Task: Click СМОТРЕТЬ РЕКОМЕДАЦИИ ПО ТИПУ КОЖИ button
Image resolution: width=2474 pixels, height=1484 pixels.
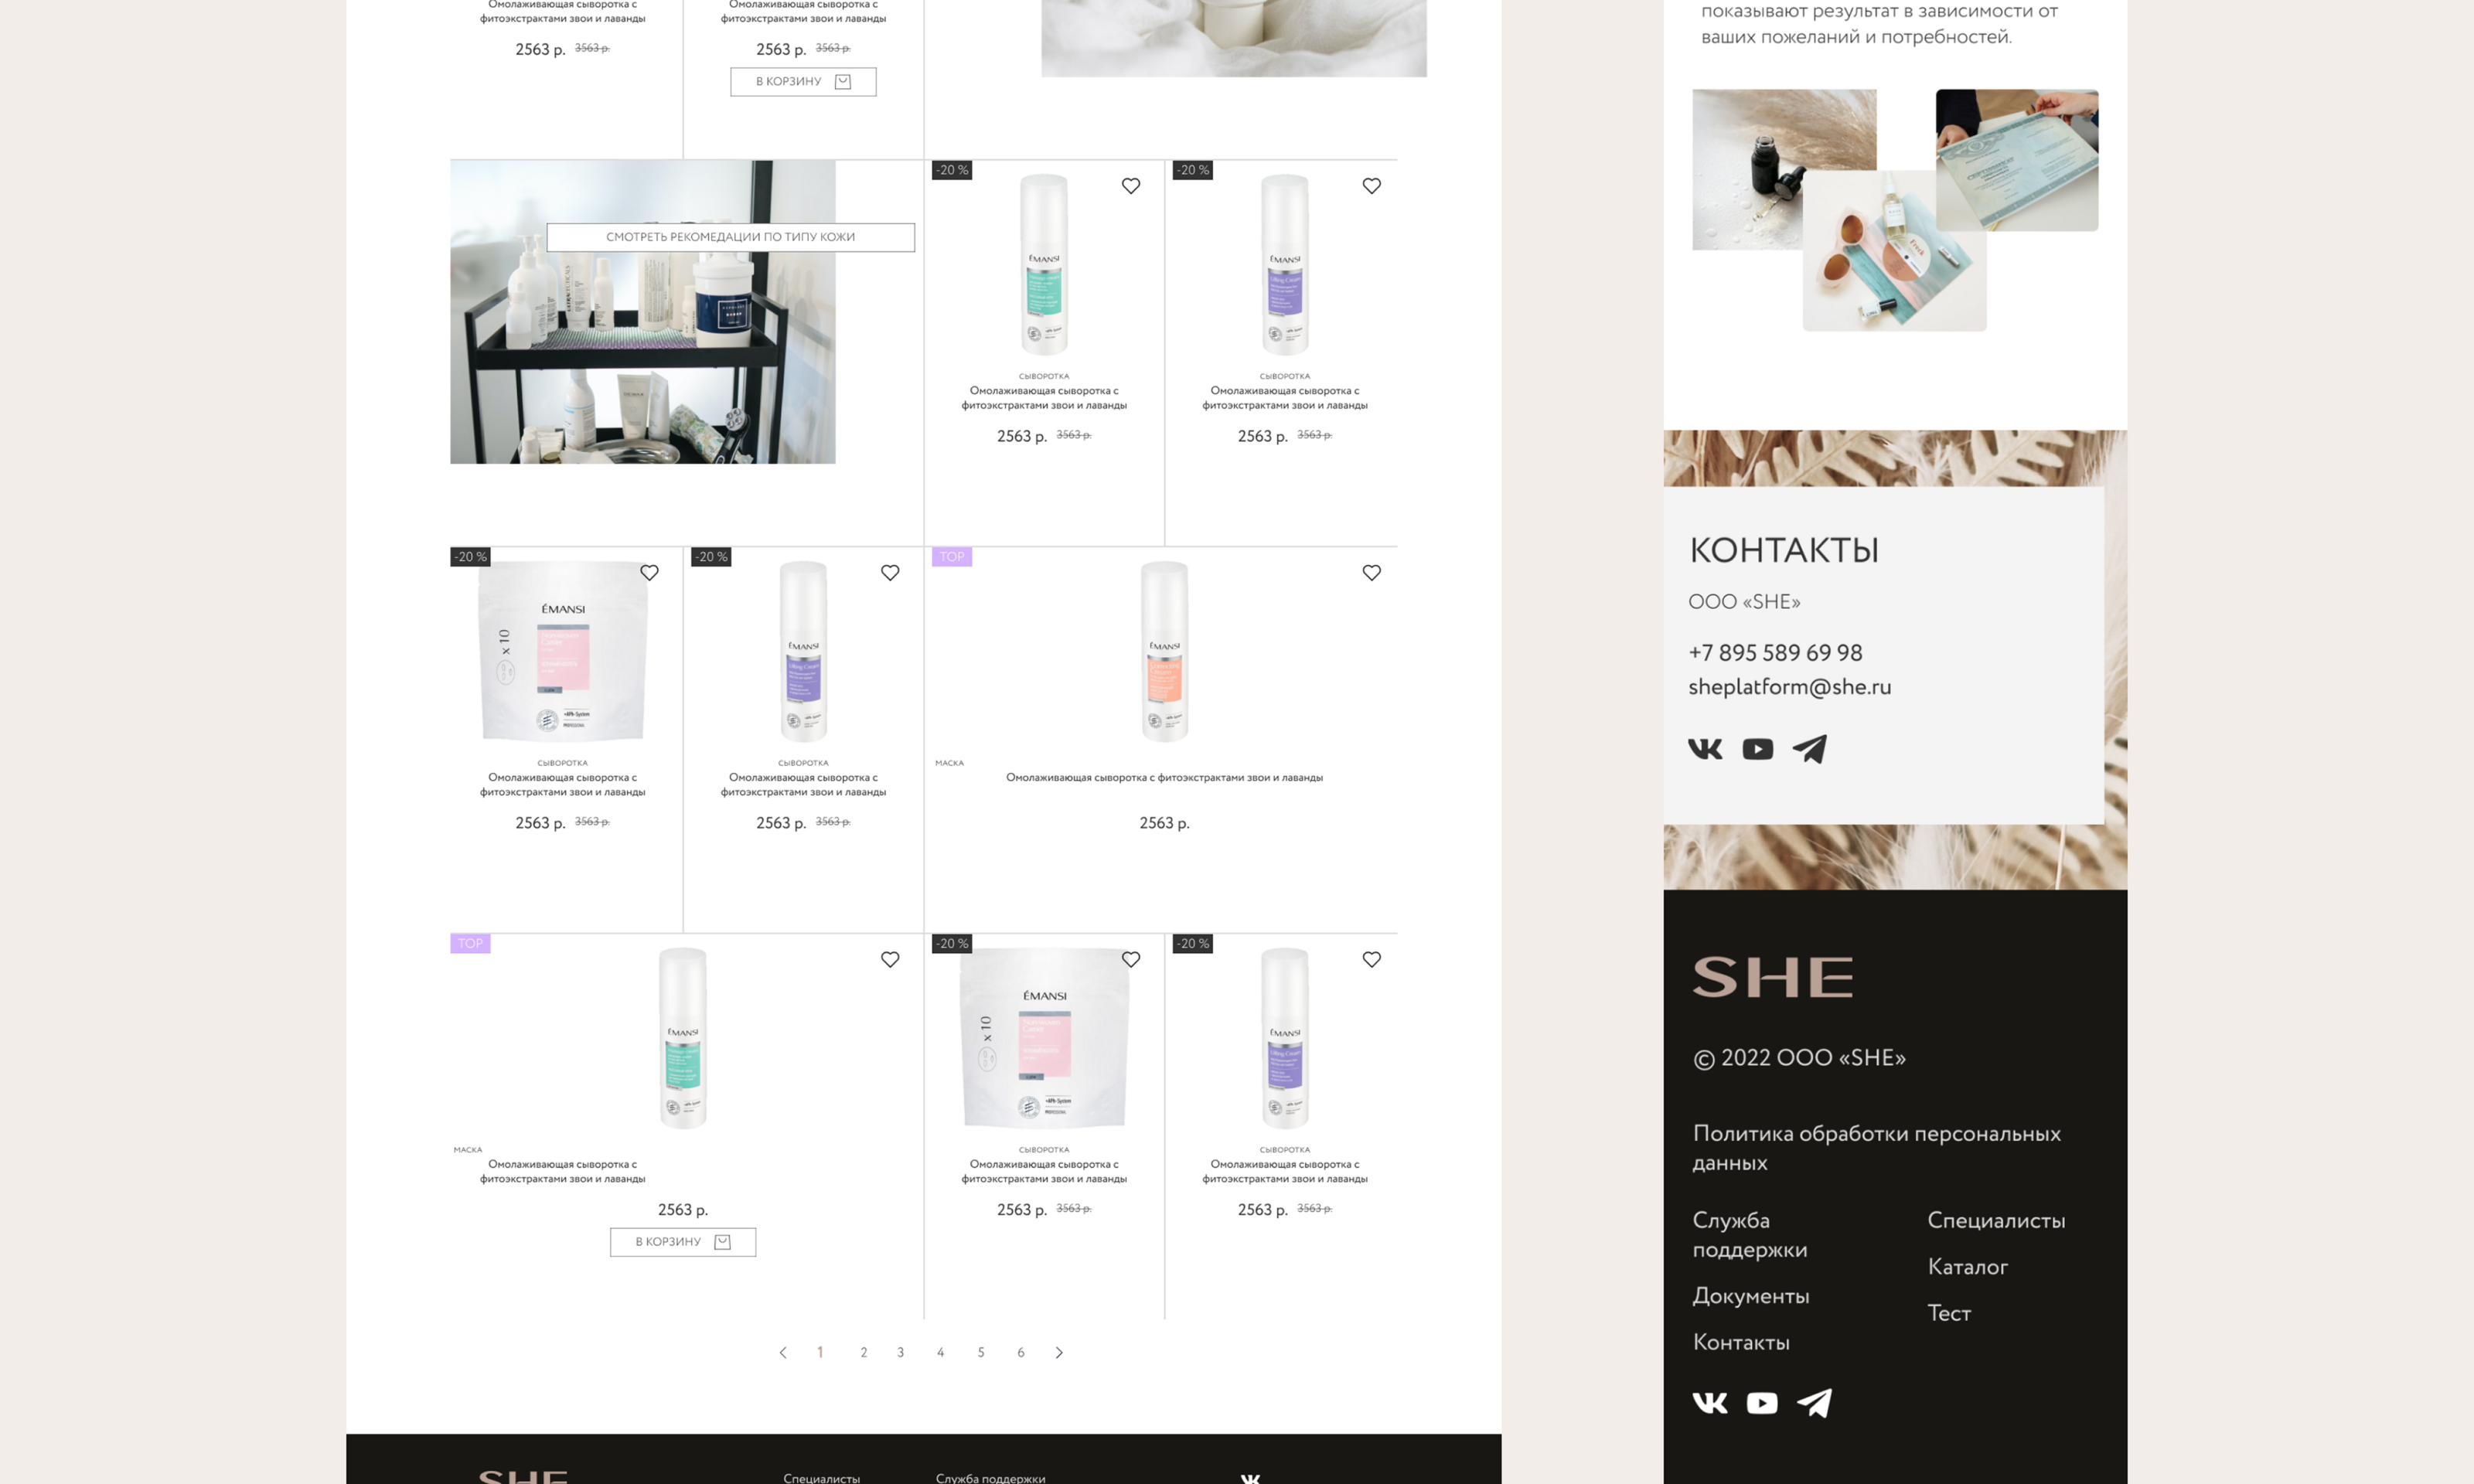Action: point(730,237)
